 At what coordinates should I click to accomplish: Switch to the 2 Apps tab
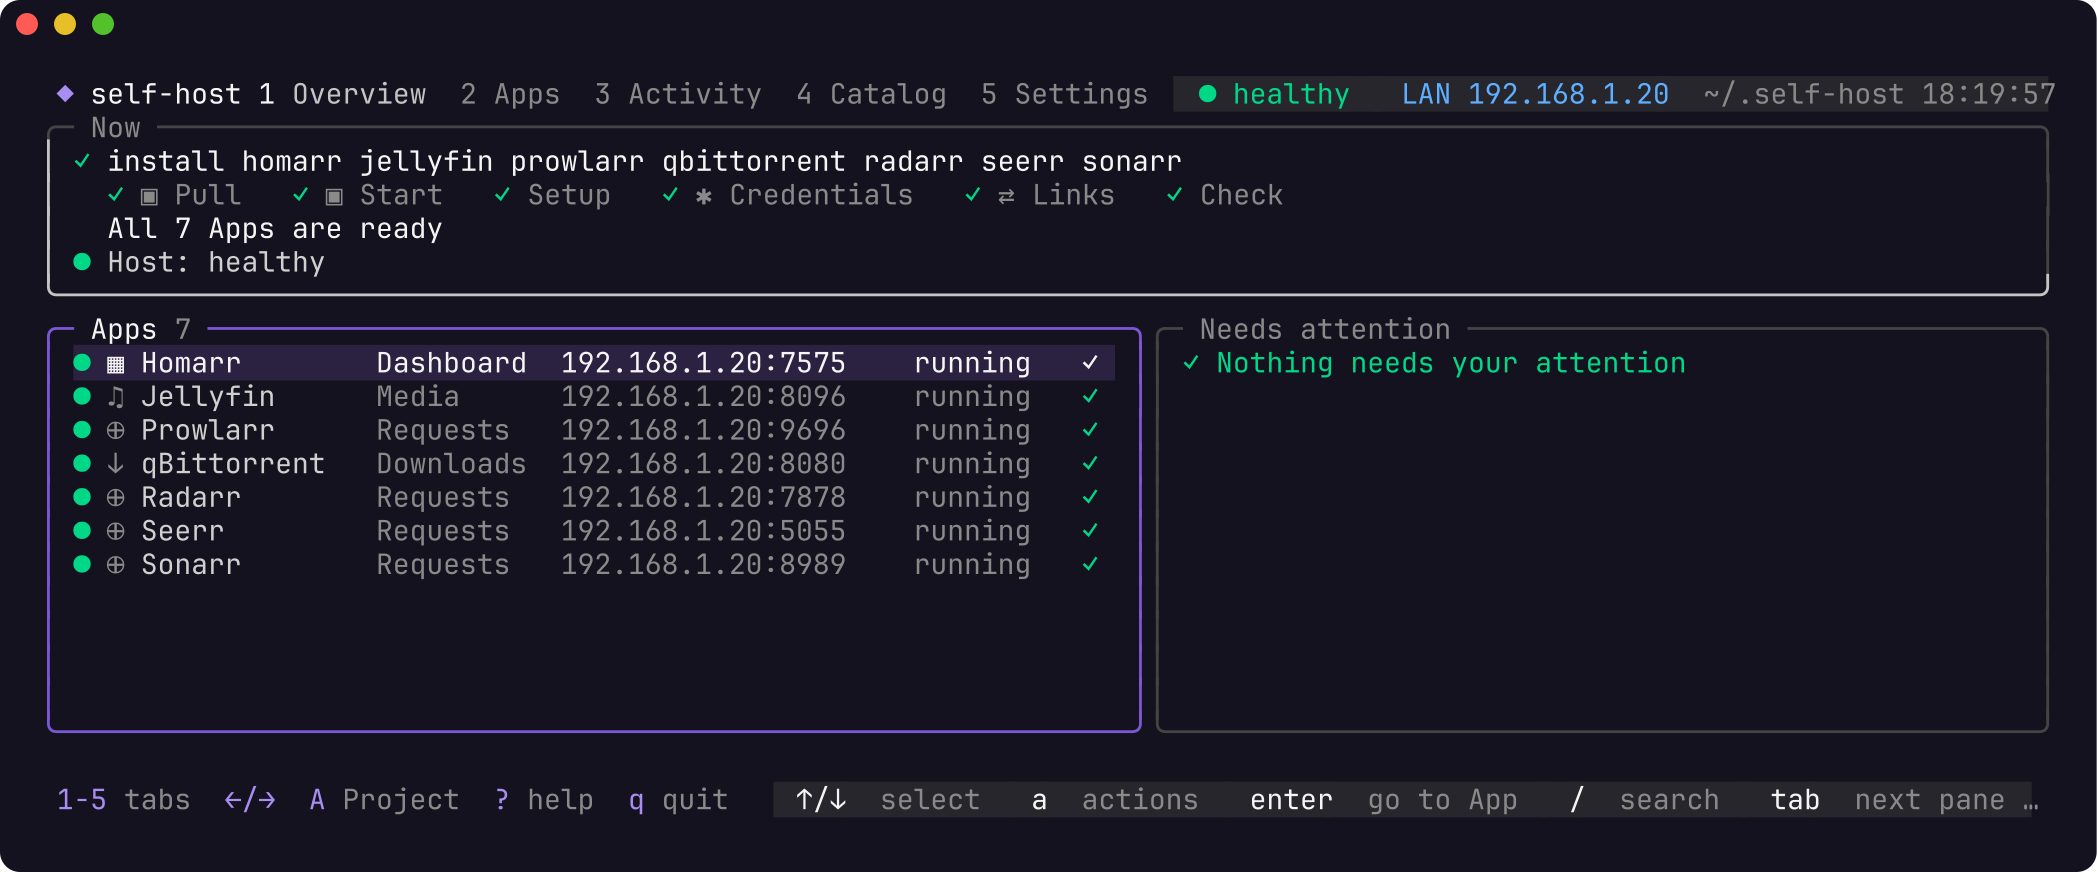point(510,94)
